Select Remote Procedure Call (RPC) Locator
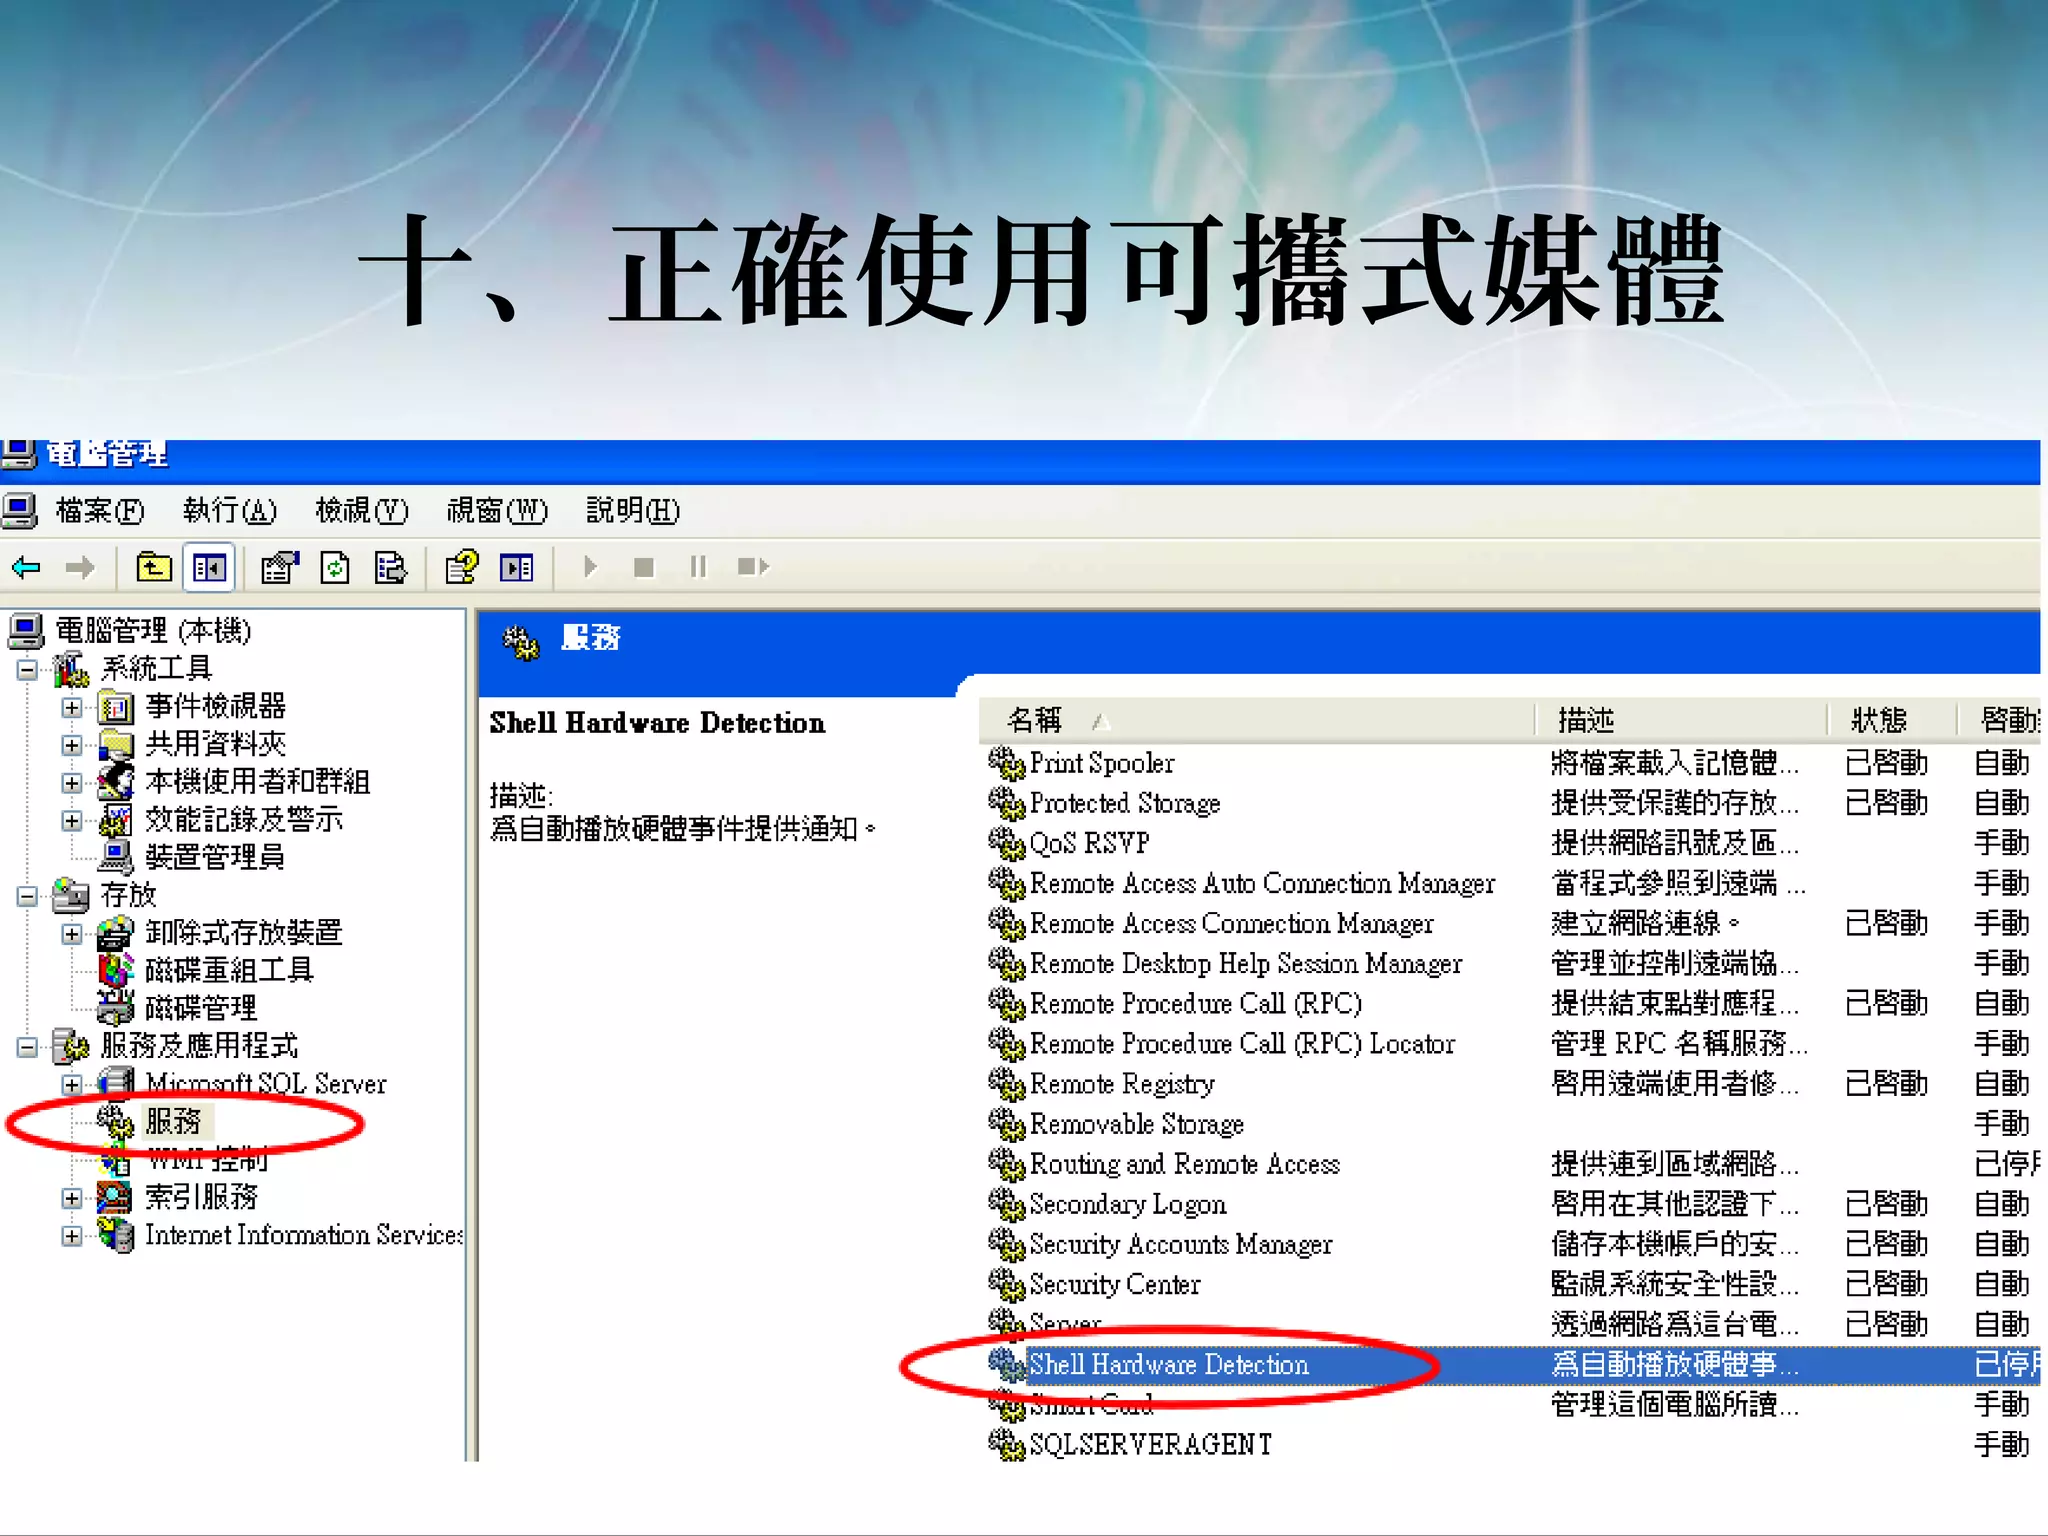2048x1536 pixels. click(x=1242, y=1043)
